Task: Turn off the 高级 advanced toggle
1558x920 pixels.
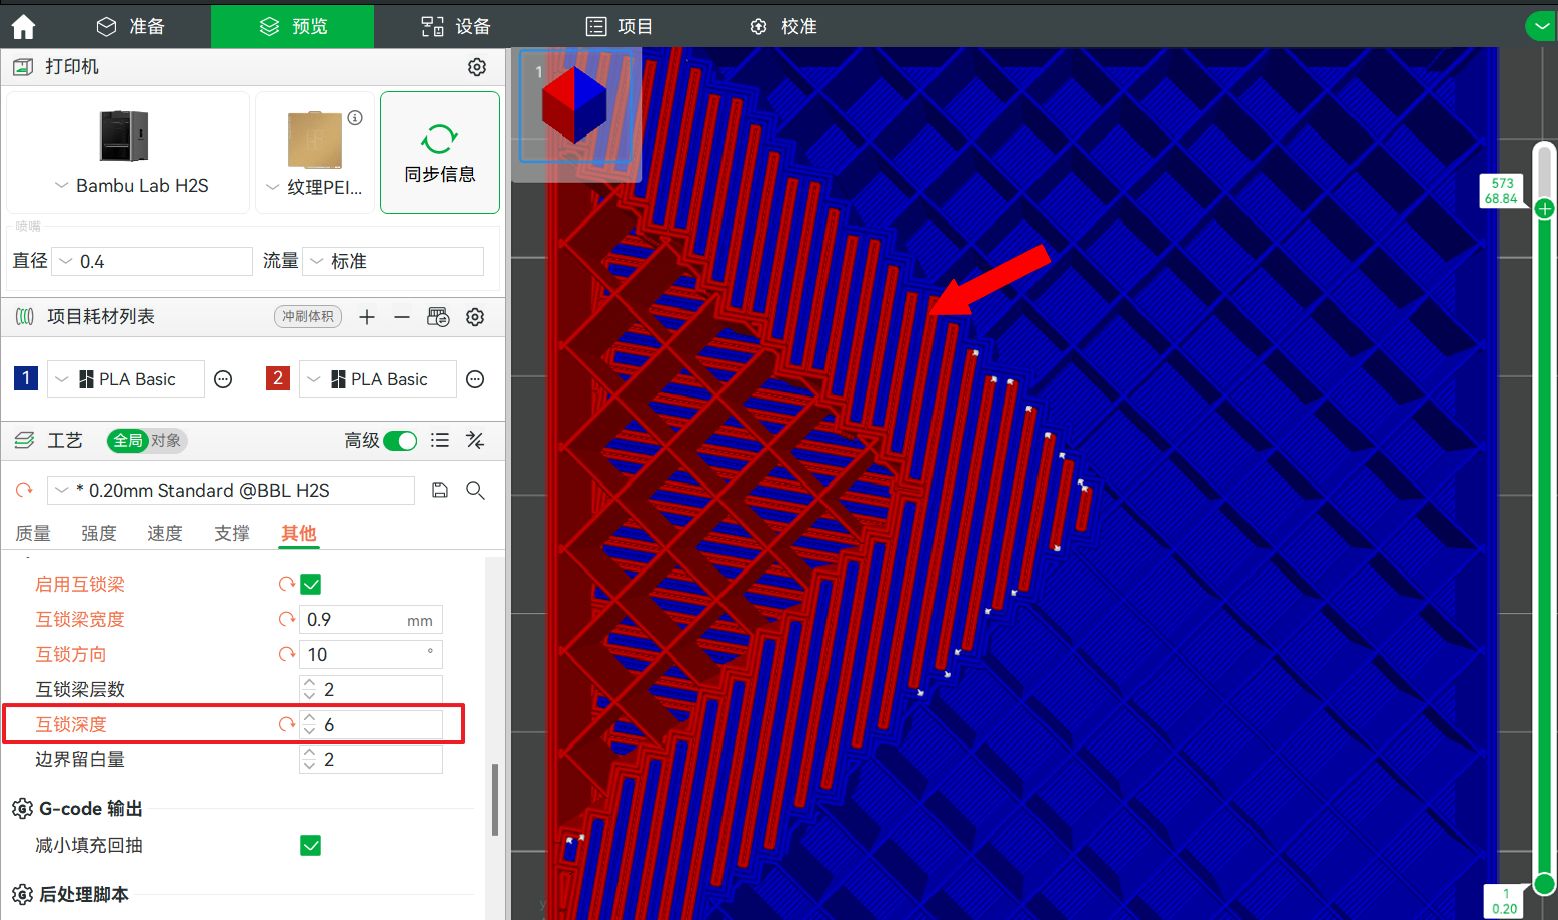Action: click(x=400, y=441)
